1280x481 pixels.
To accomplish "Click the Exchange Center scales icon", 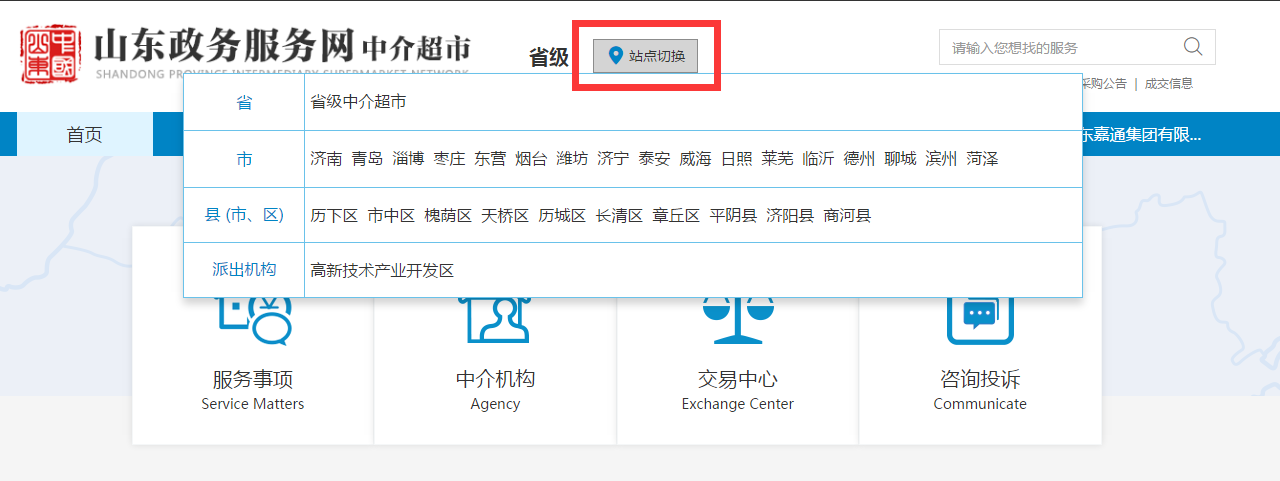I will pyautogui.click(x=737, y=318).
